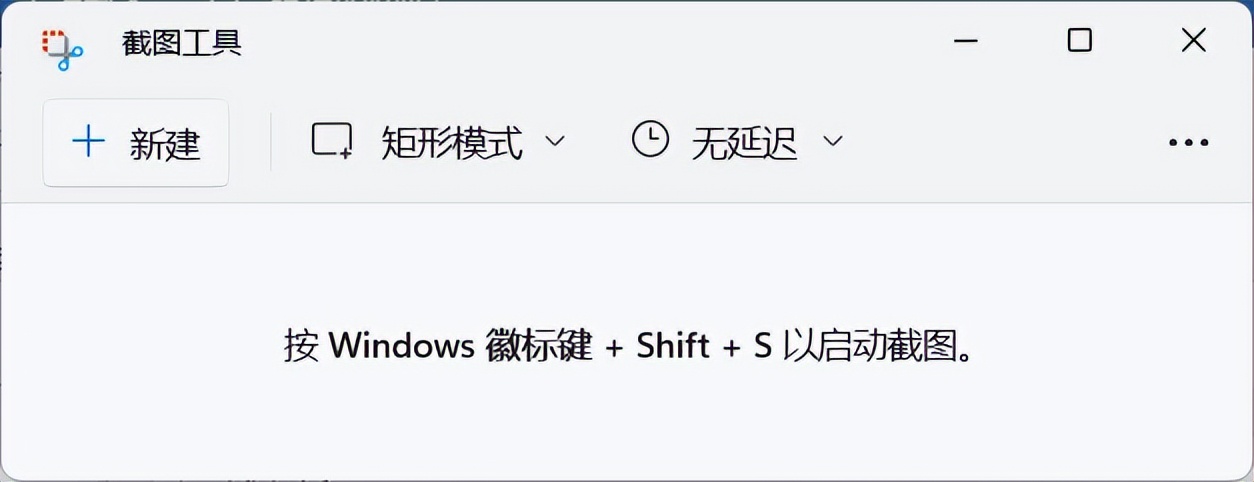Close the Snipping Tool window
Screen dimensions: 1254x482
[1193, 40]
